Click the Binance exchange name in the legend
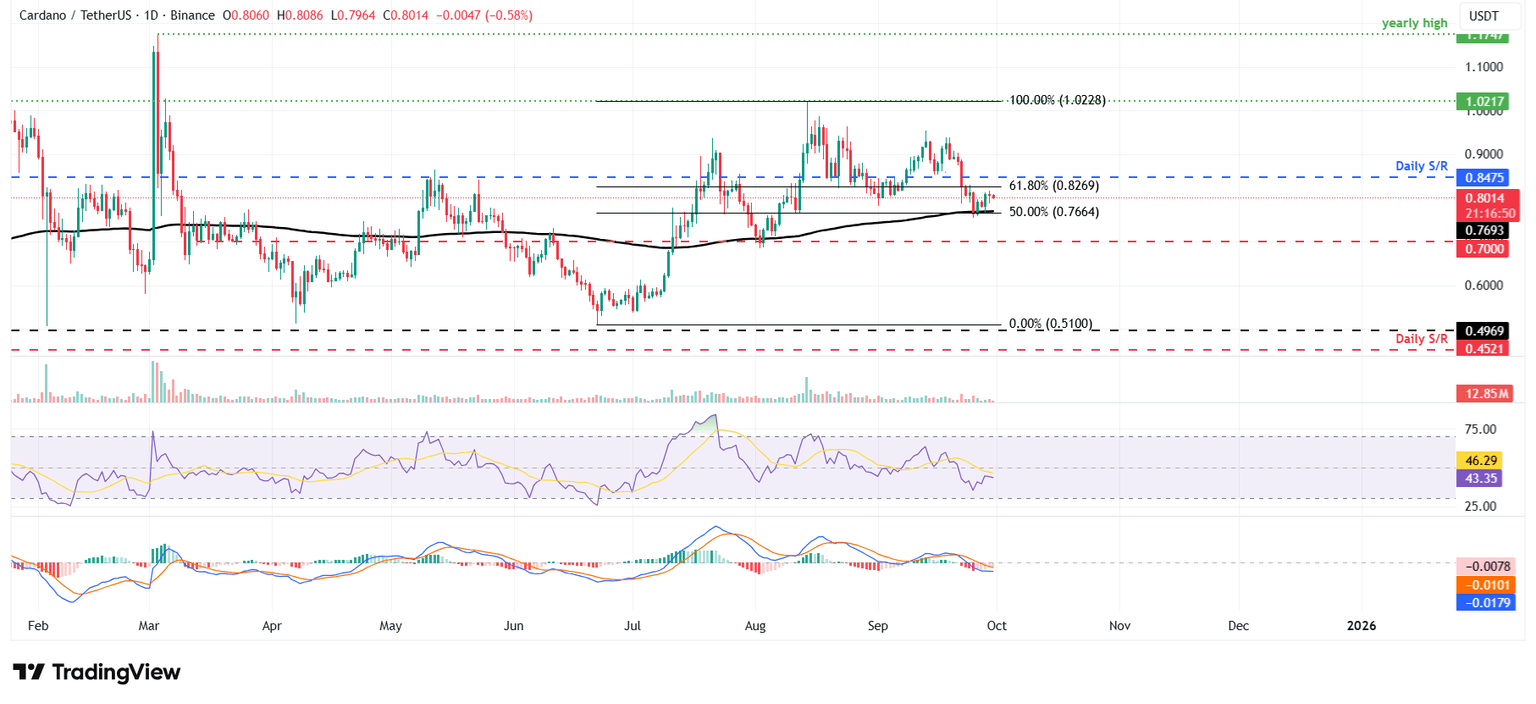The width and height of the screenshot is (1536, 704). coord(190,15)
